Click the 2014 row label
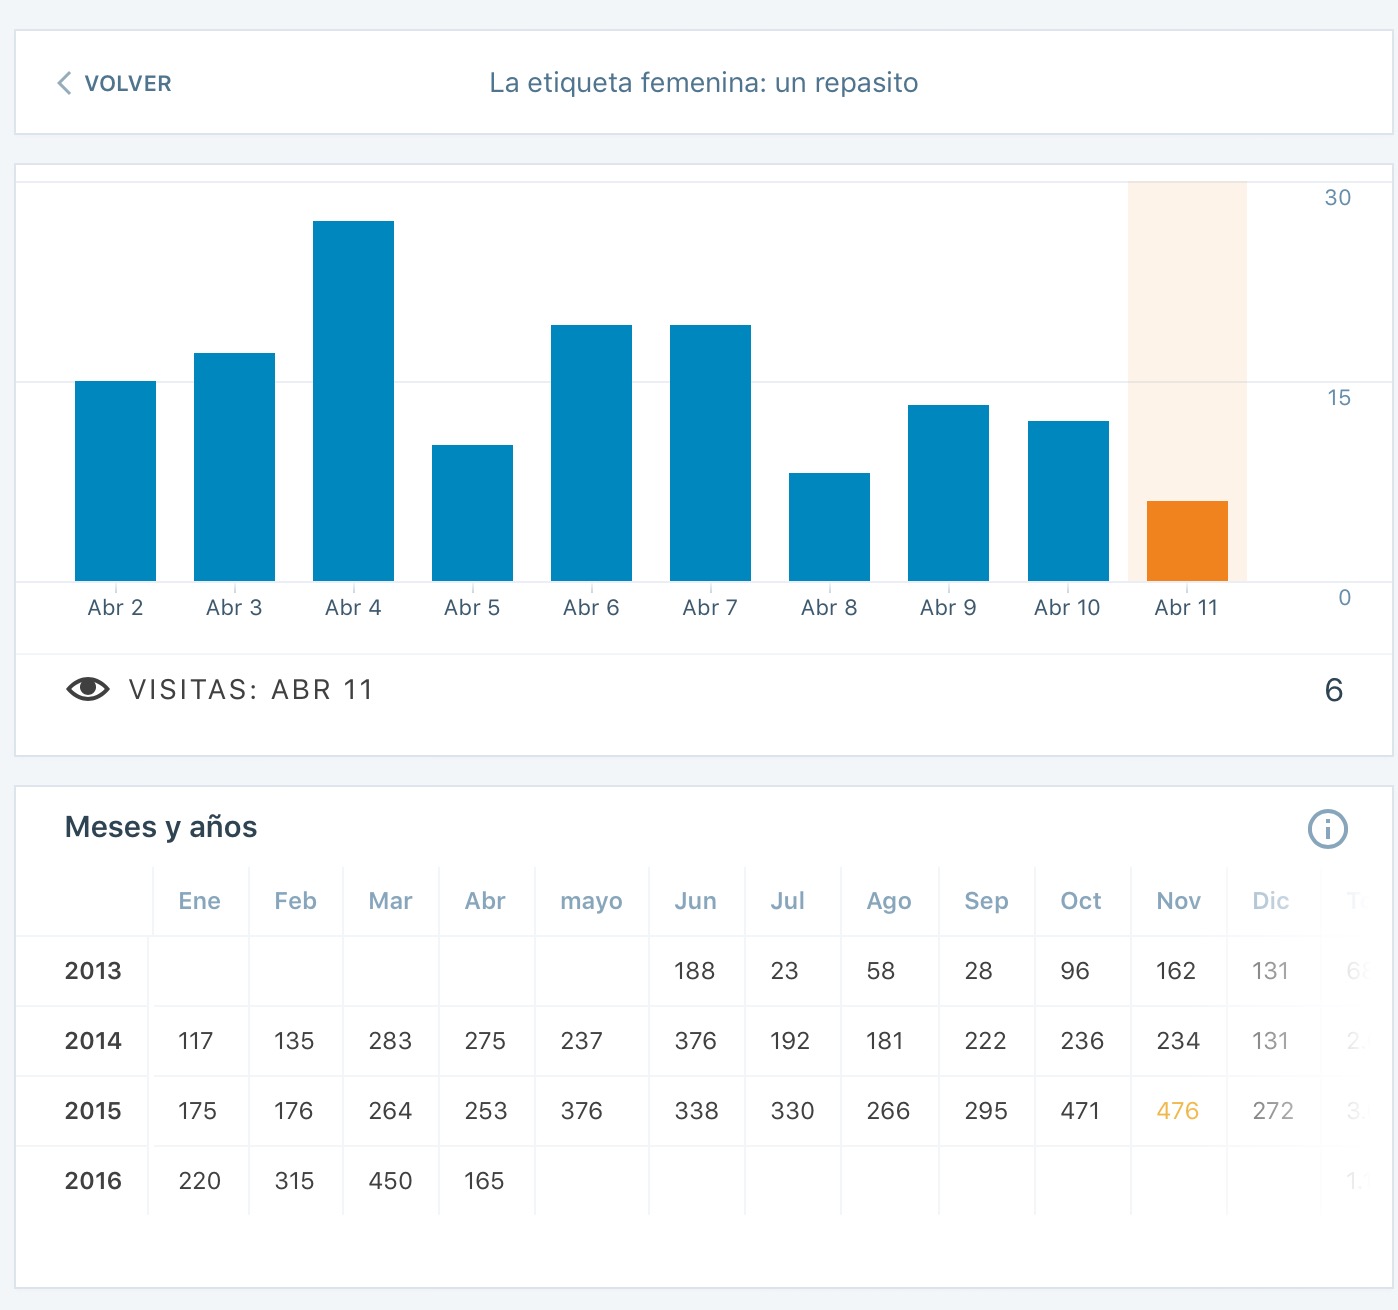 point(93,1041)
